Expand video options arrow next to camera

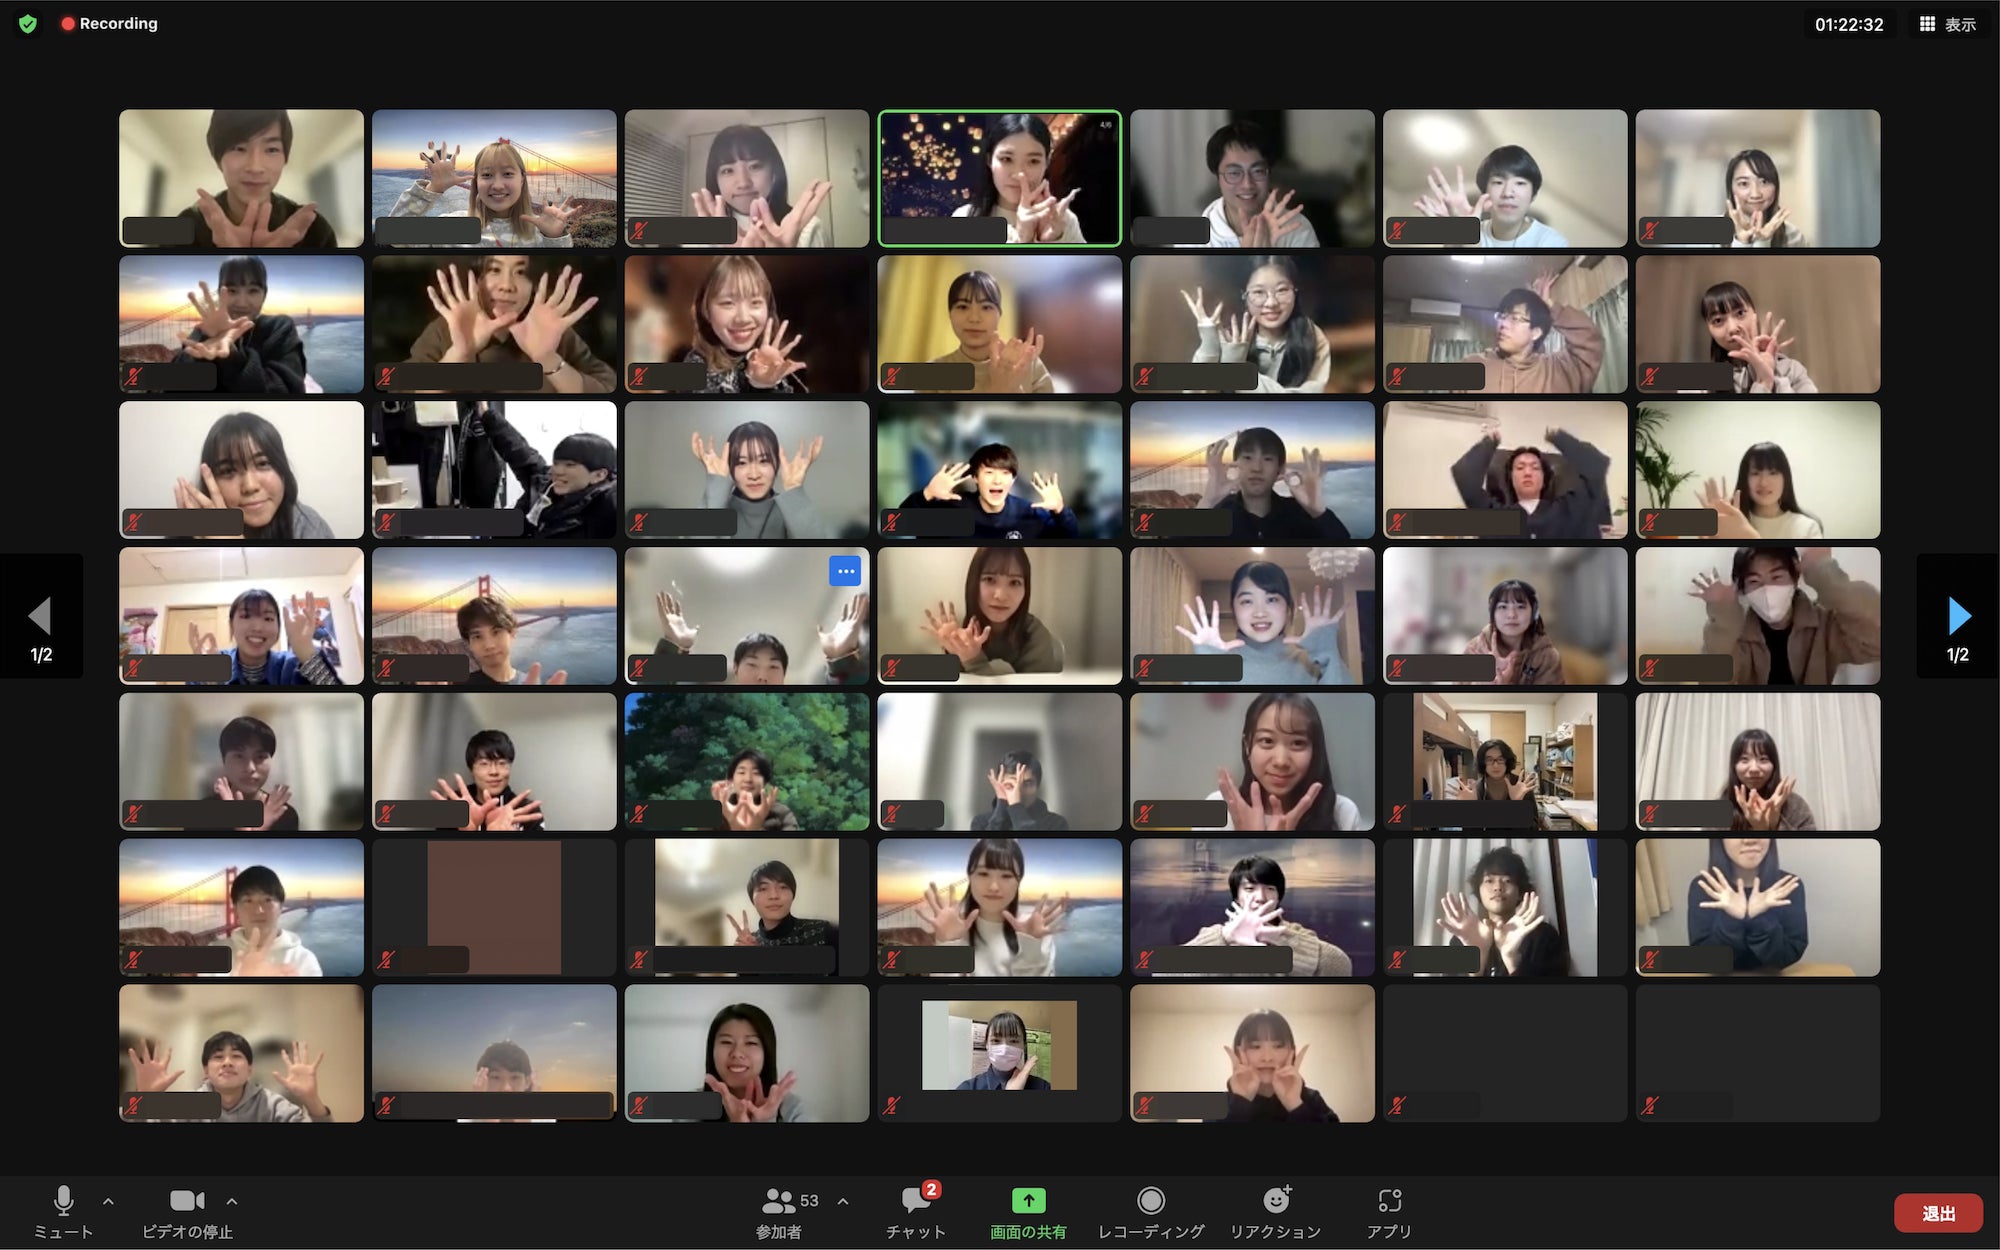[232, 1201]
